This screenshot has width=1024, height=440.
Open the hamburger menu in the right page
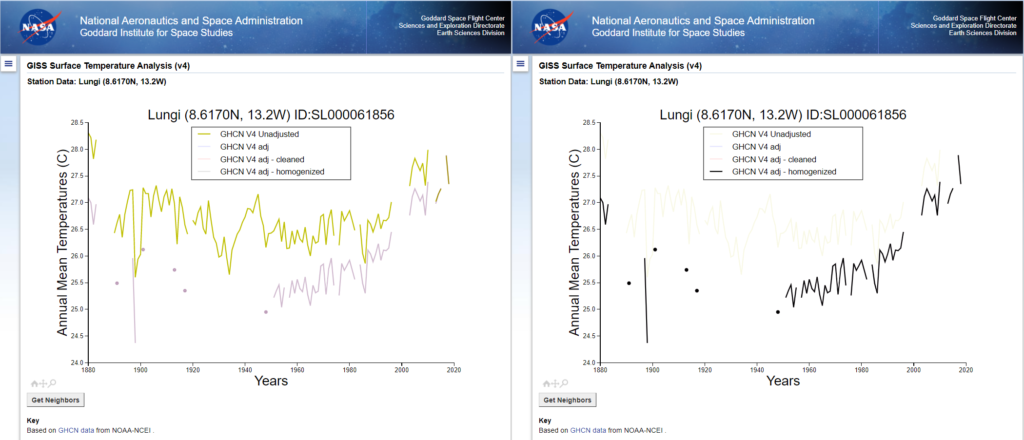[520, 64]
